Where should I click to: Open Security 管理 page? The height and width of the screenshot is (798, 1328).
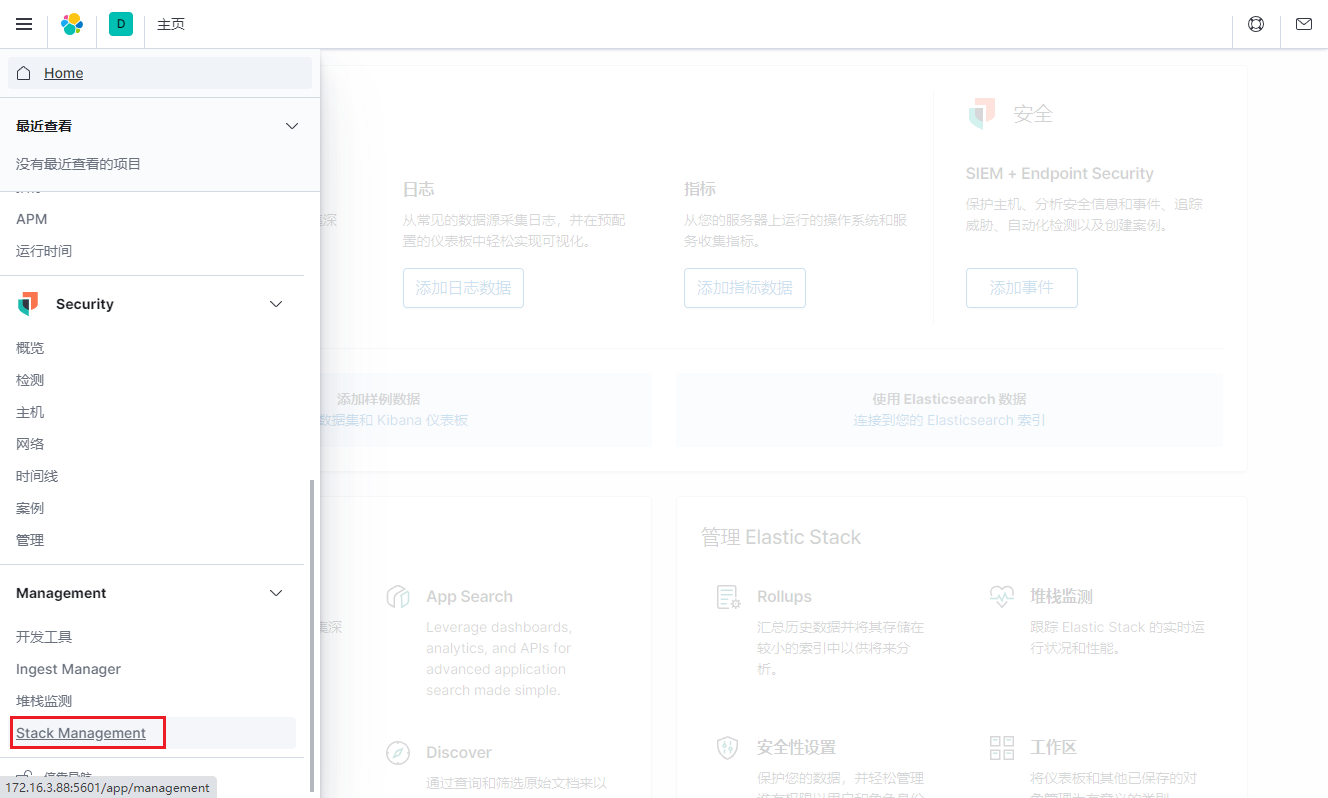click(30, 540)
